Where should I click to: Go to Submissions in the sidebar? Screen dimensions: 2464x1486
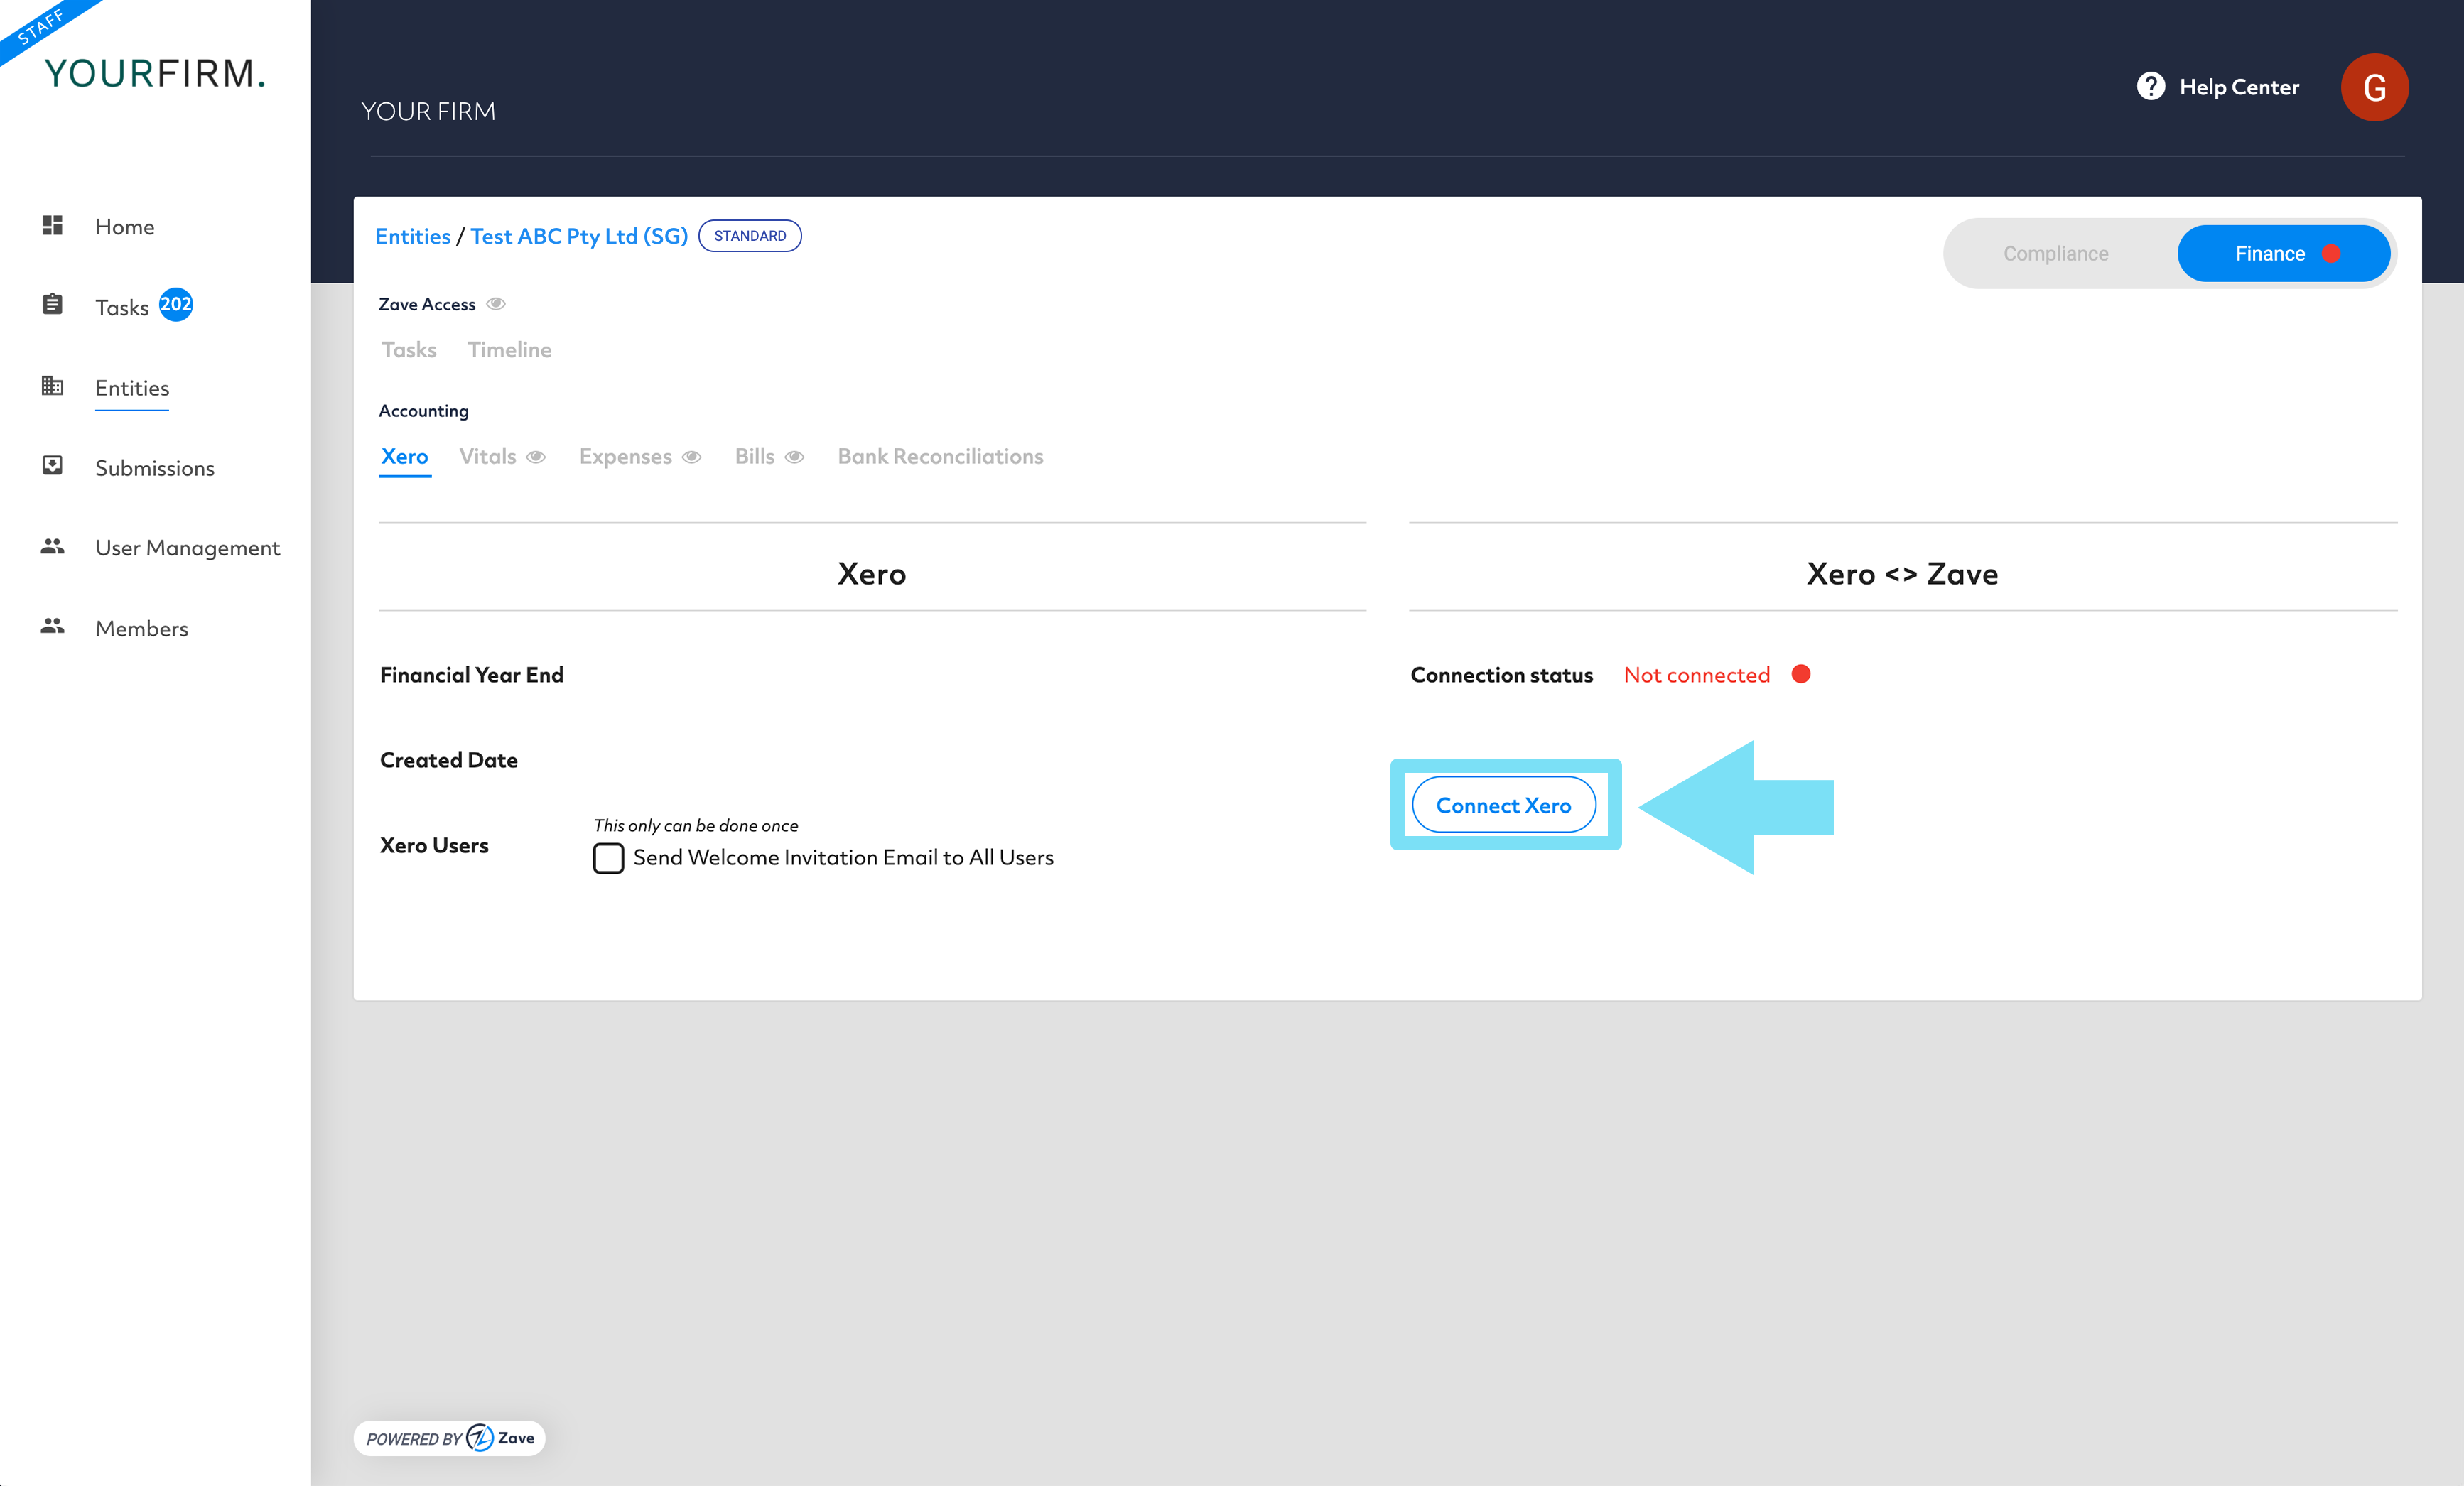pyautogui.click(x=155, y=468)
